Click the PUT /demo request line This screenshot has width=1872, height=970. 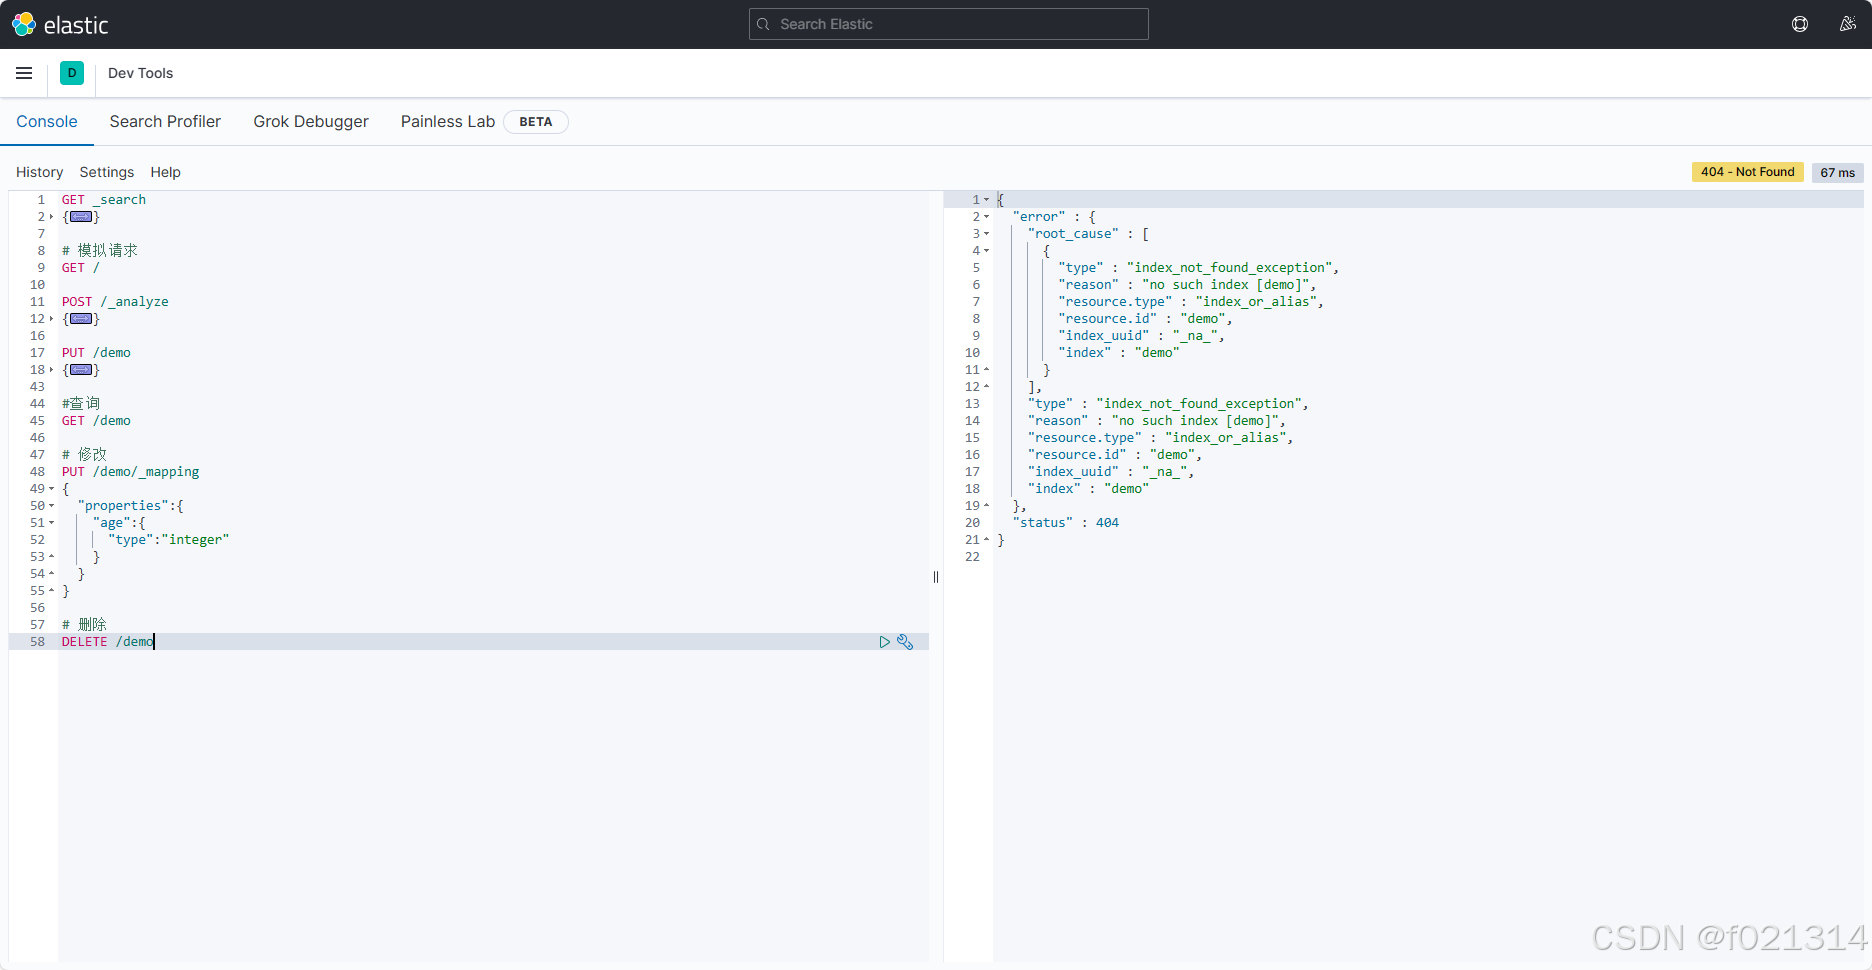[96, 353]
